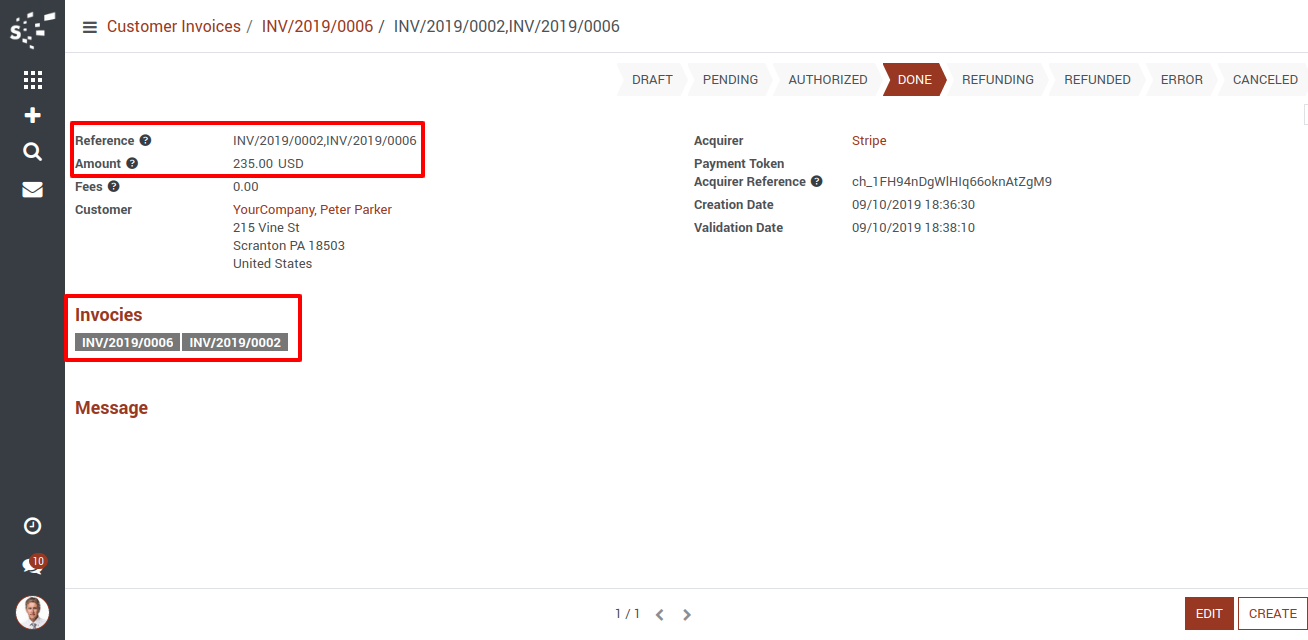Viewport: 1308px width, 640px height.
Task: Open the INV/2019/0002 invoice tag
Action: point(235,343)
